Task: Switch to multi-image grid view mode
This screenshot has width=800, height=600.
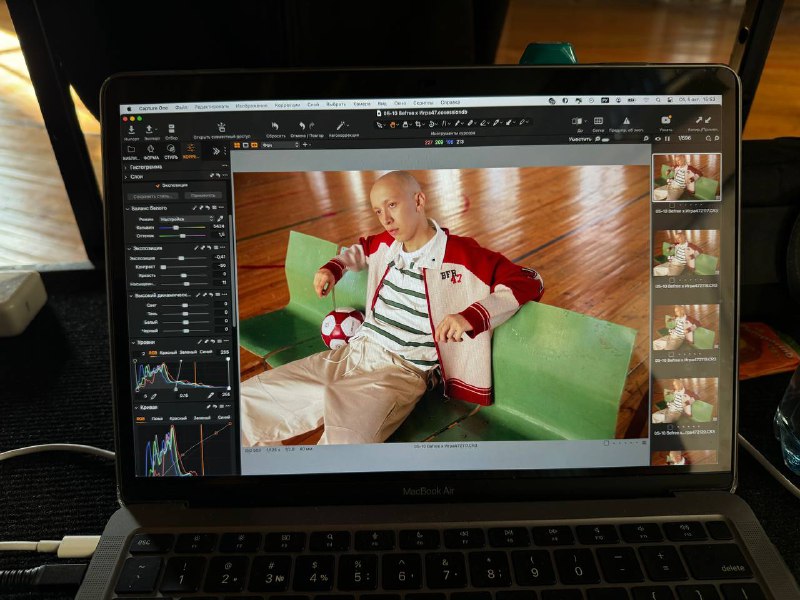Action: tap(237, 145)
